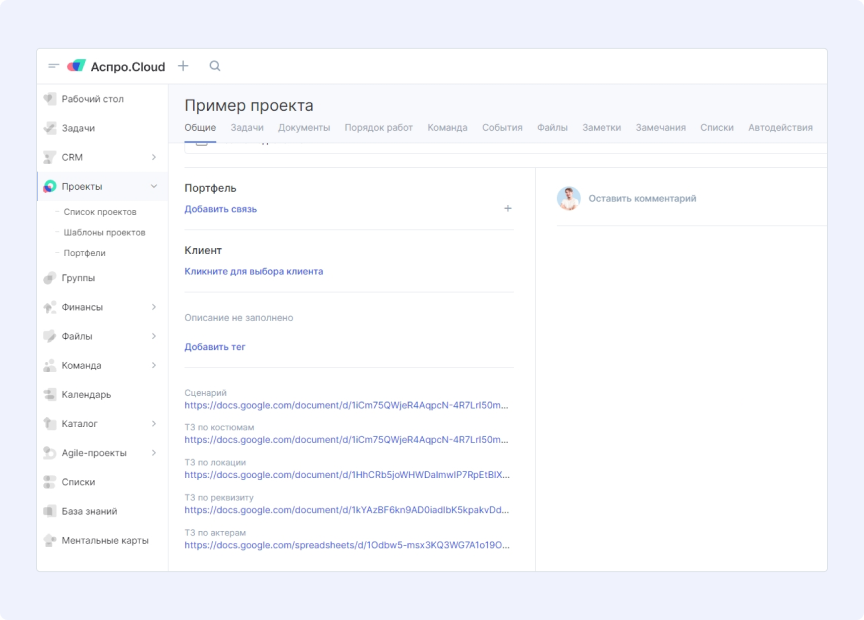Switch to the Автодействия tab
The width and height of the screenshot is (864, 620).
point(780,128)
